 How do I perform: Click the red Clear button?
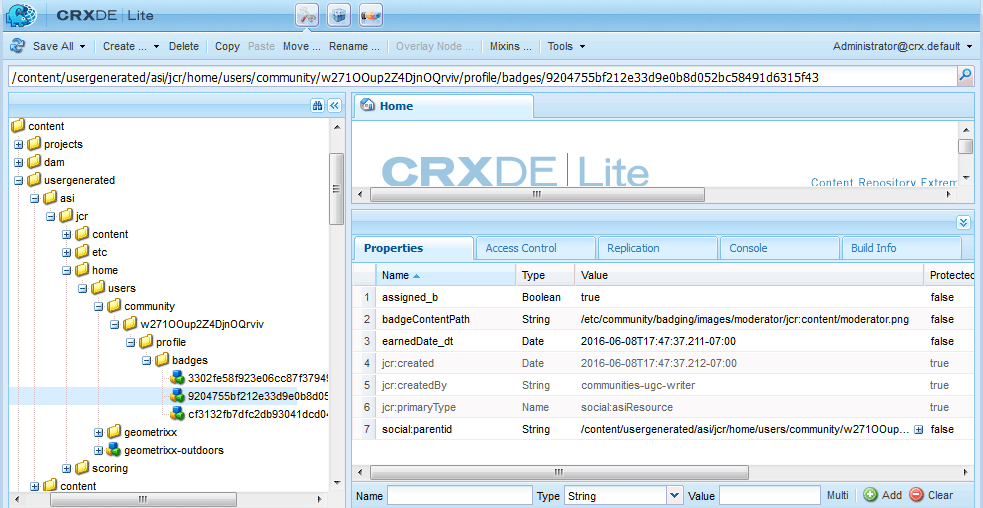pos(931,495)
